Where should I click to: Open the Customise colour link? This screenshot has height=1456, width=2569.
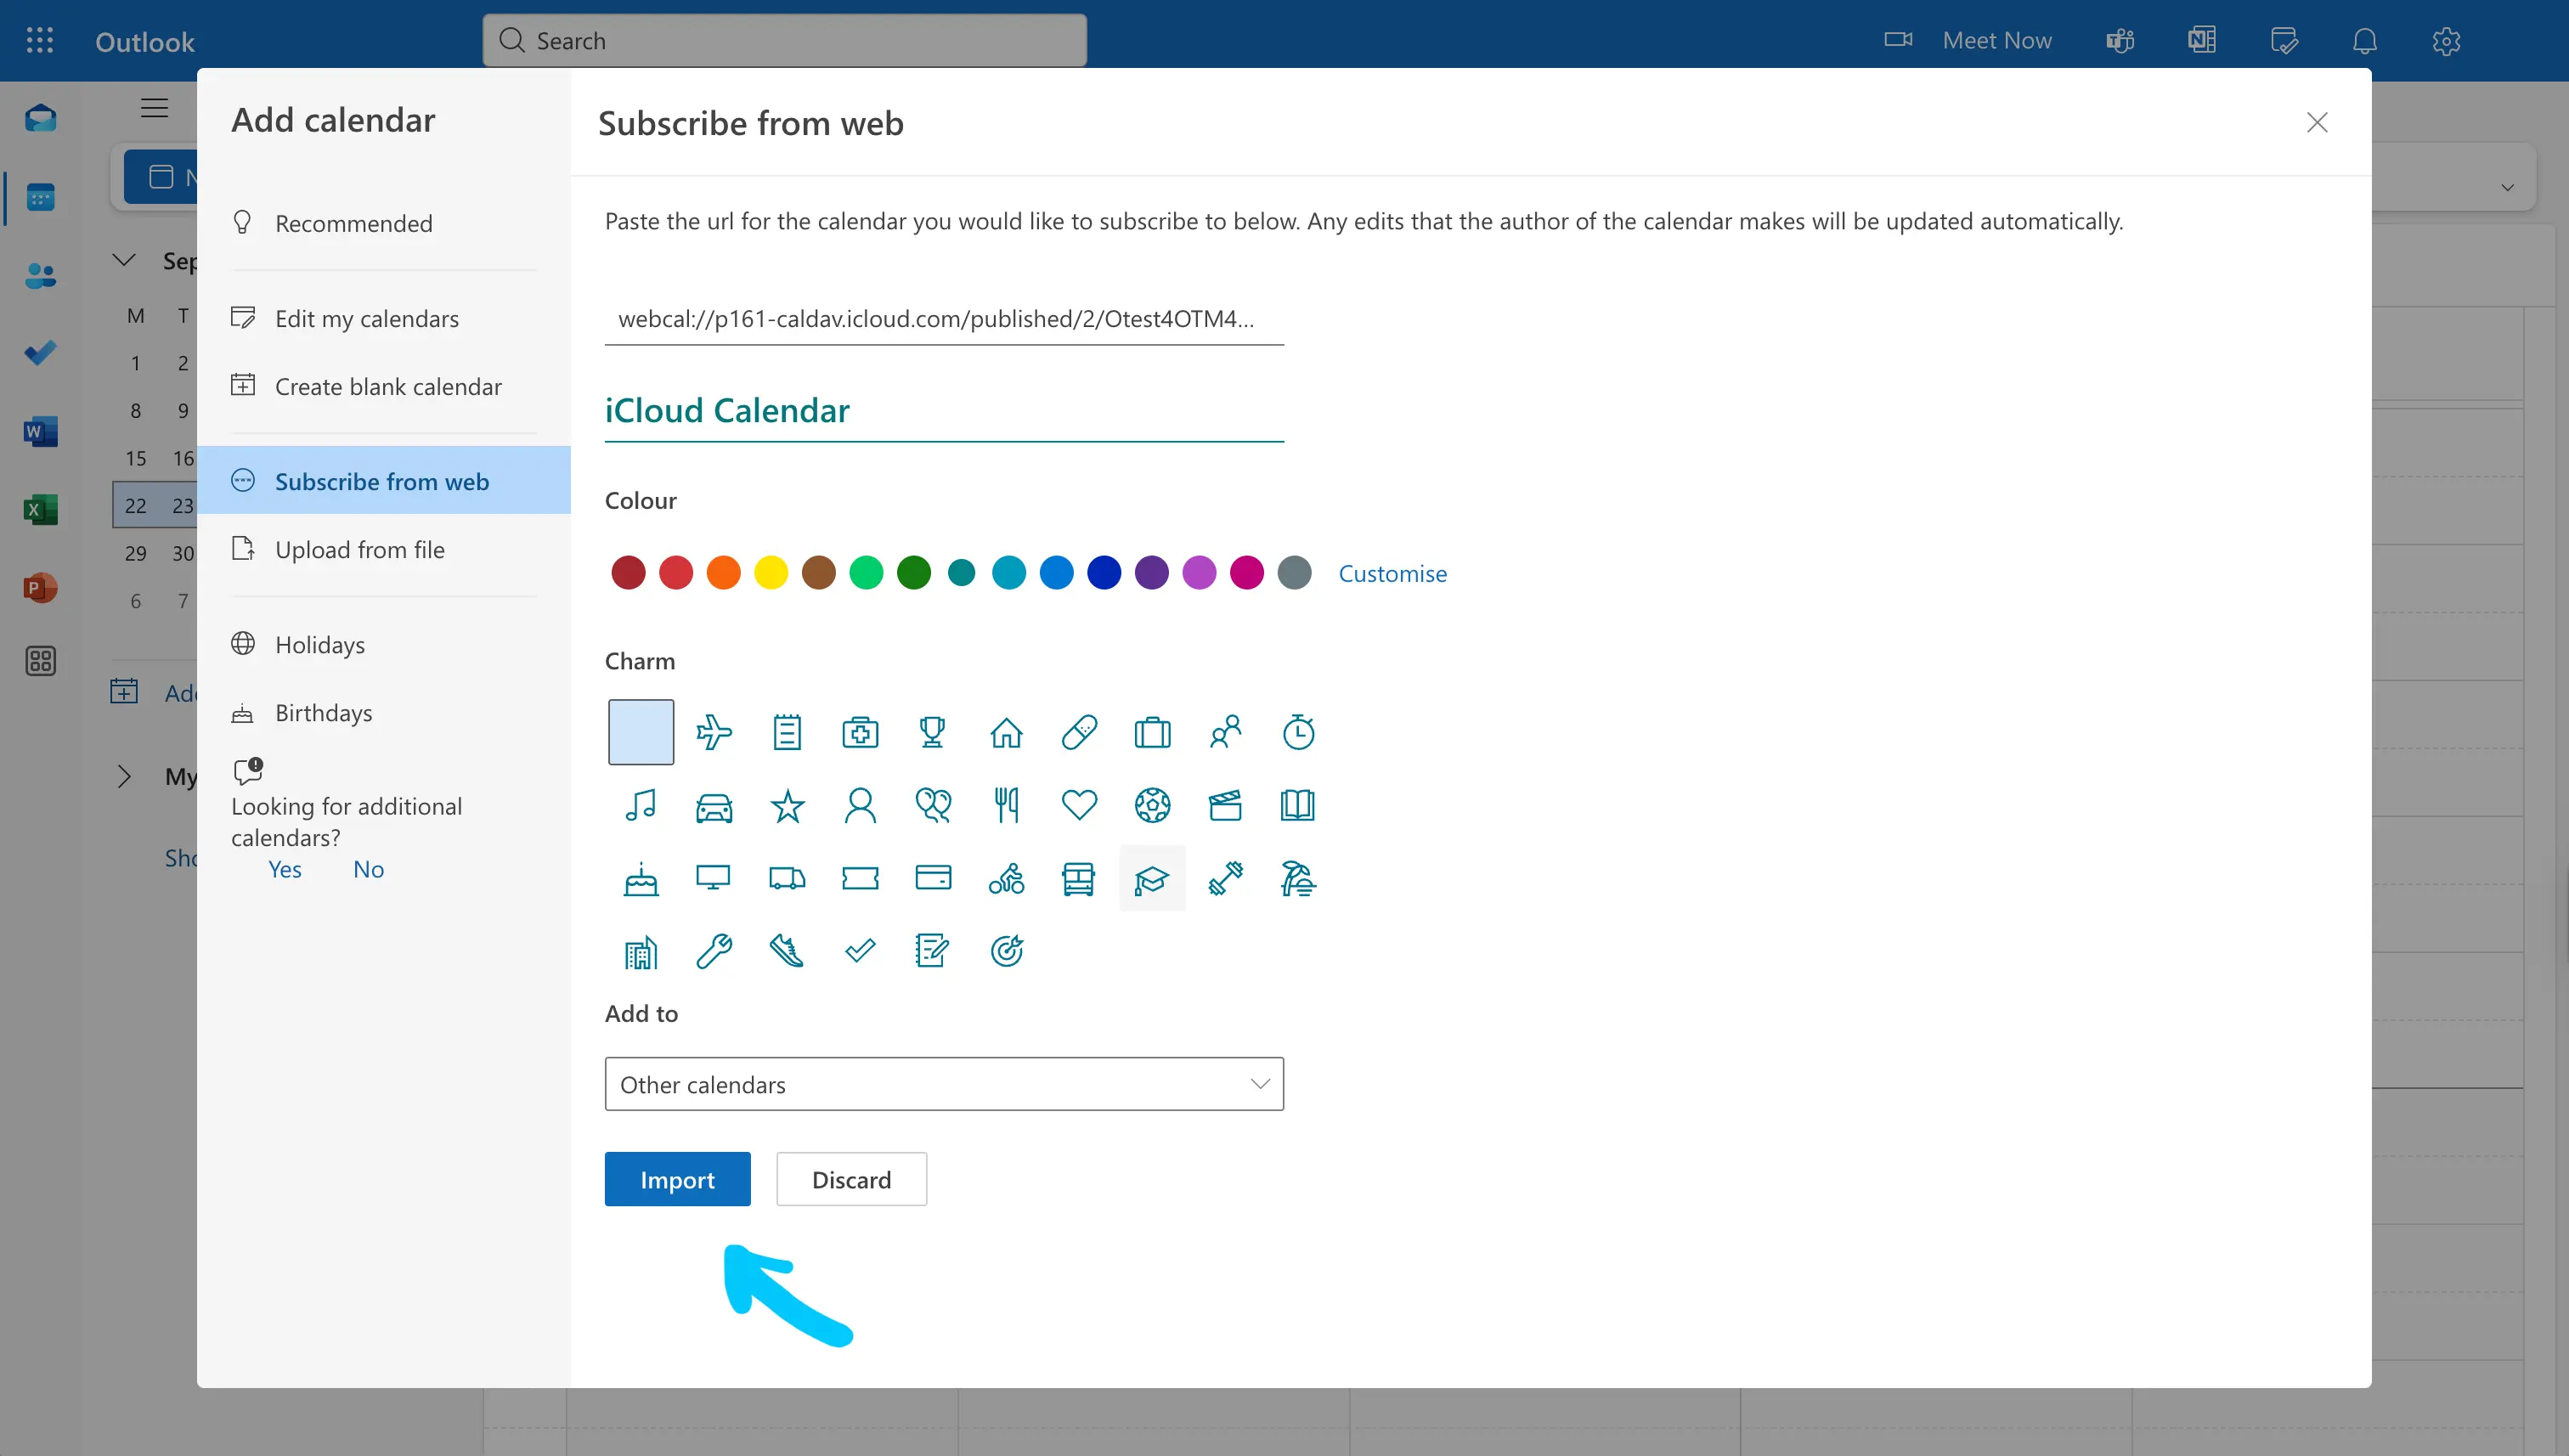1392,573
